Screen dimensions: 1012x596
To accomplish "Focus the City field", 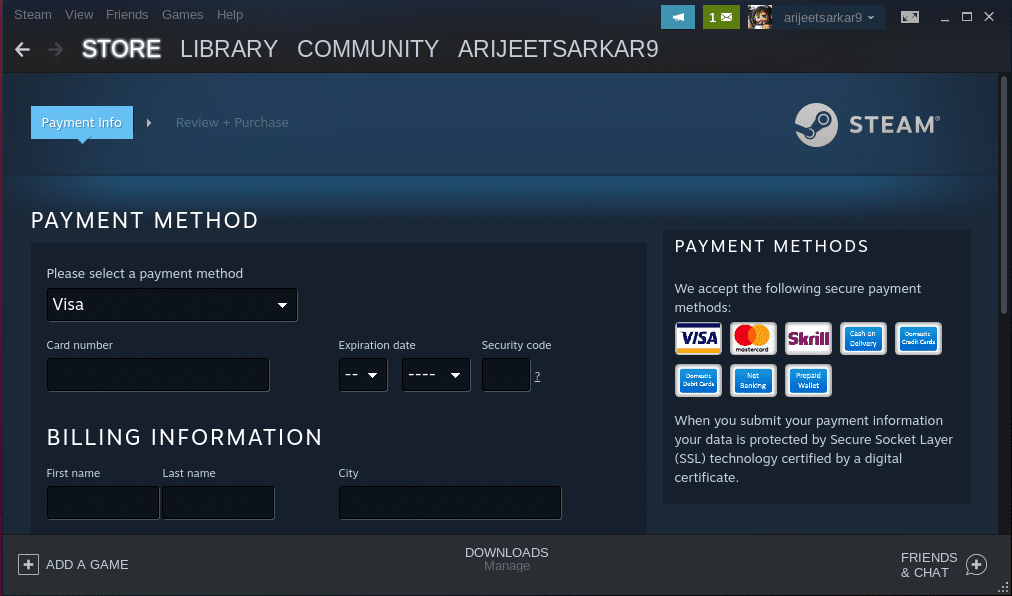I will point(450,503).
